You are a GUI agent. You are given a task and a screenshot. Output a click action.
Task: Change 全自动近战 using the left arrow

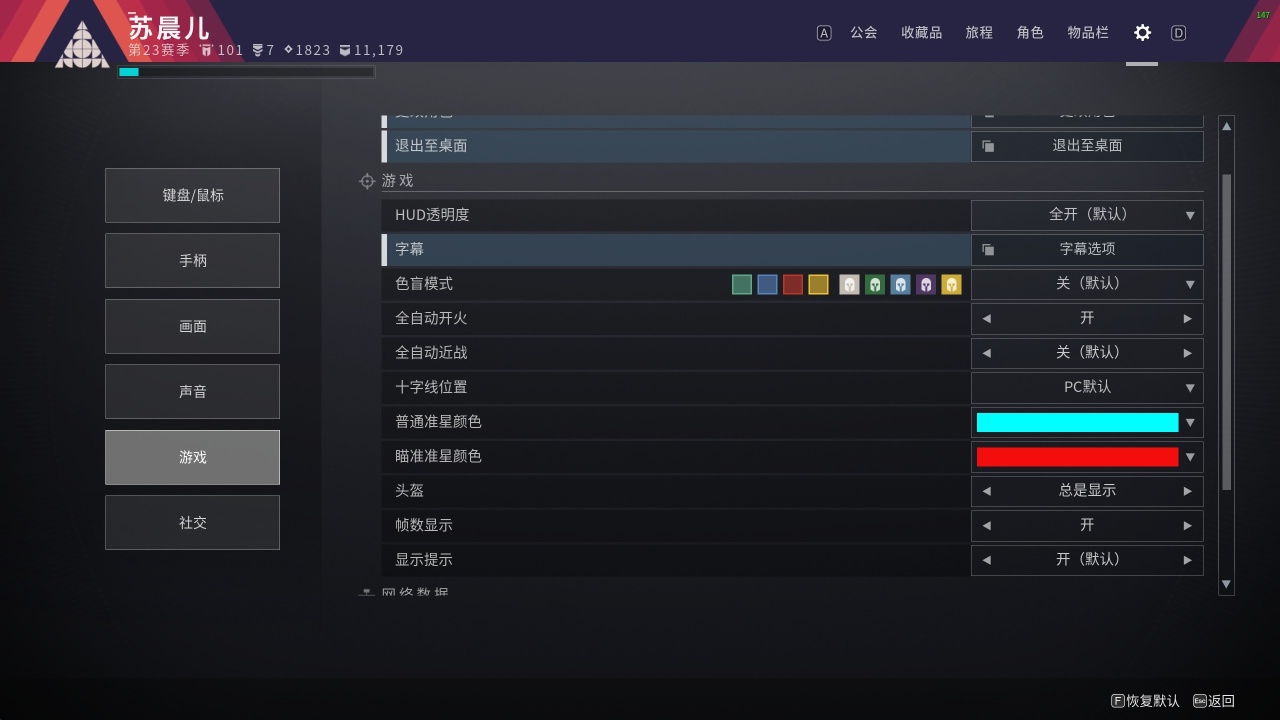click(x=986, y=353)
